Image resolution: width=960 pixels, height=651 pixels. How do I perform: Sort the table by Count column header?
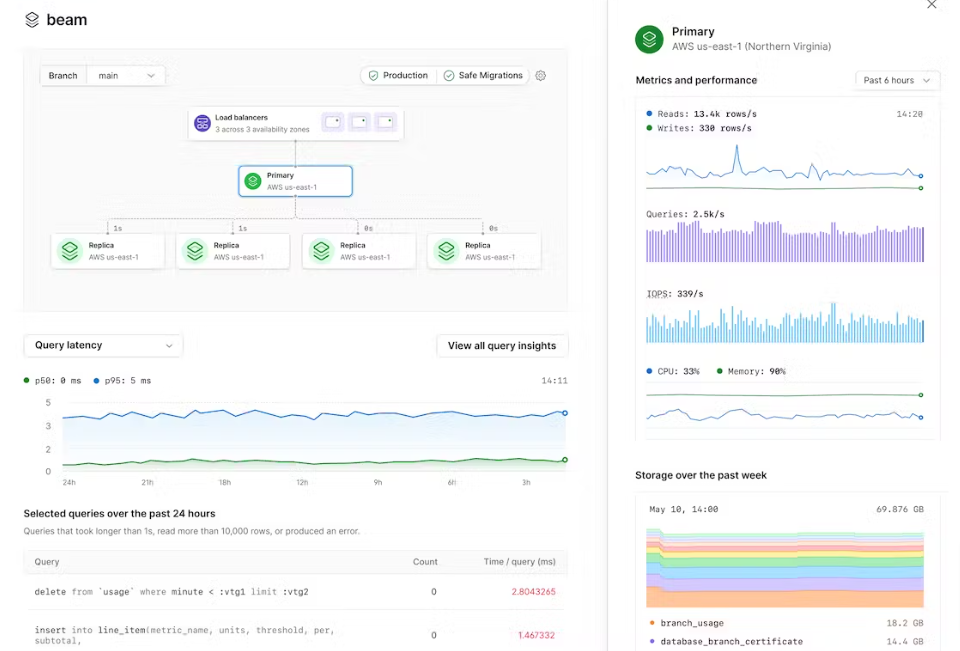(425, 562)
